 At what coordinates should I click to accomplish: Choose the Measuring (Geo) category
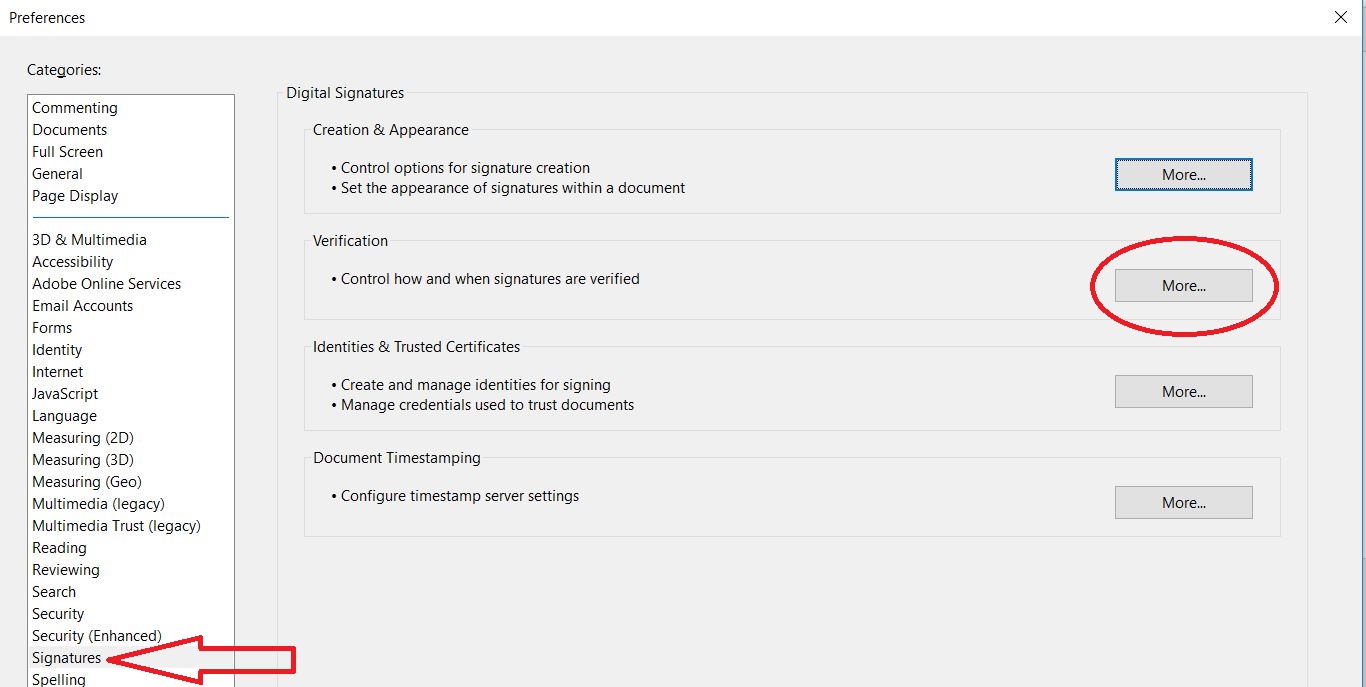(x=87, y=482)
